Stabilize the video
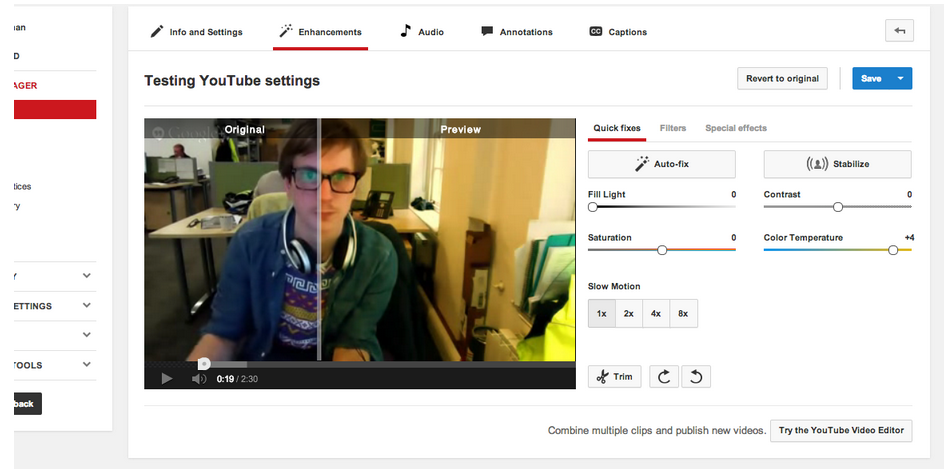Screen dimensions: 944x469 point(837,164)
